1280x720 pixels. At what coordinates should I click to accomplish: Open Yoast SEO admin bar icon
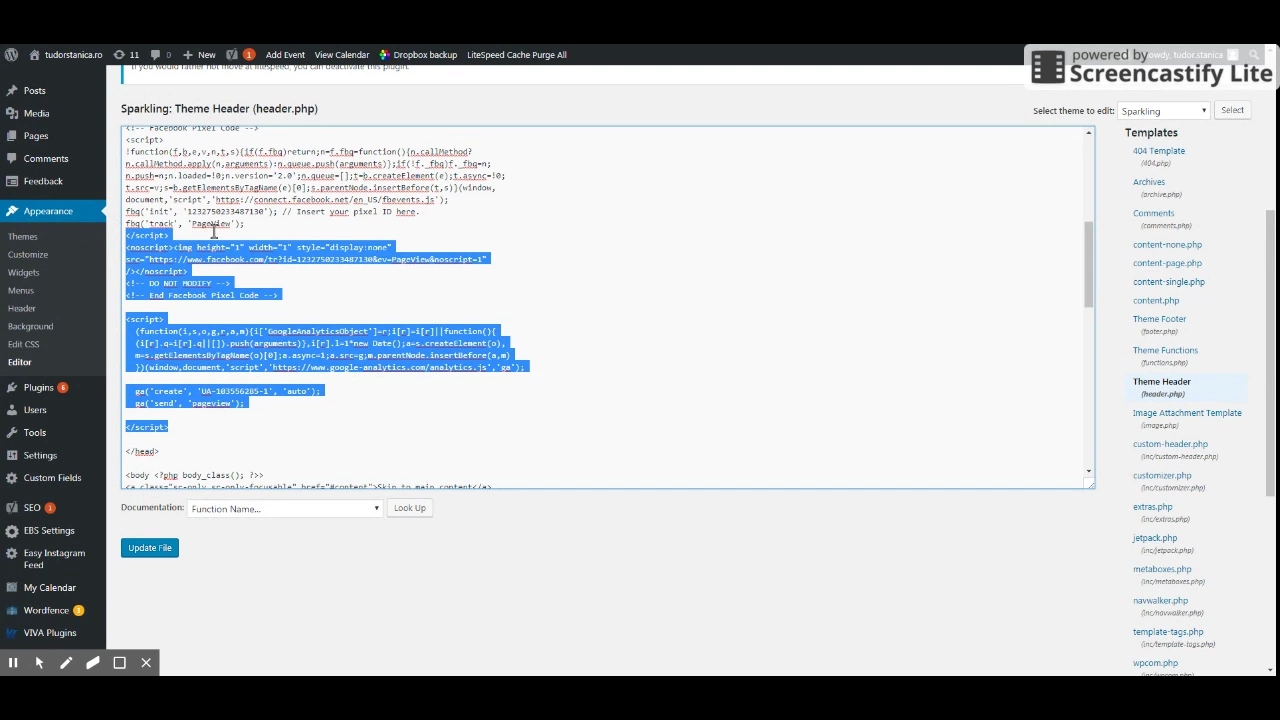click(240, 55)
